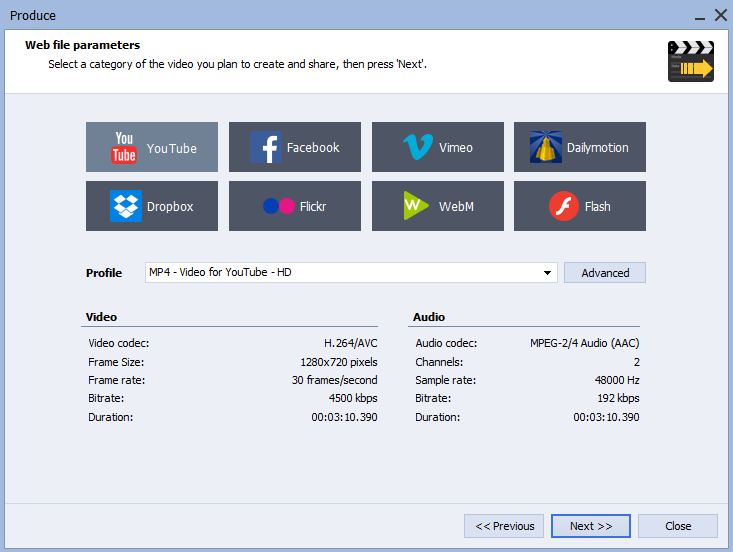The image size is (733, 552).
Task: Select the YouTube video category
Action: (x=152, y=148)
